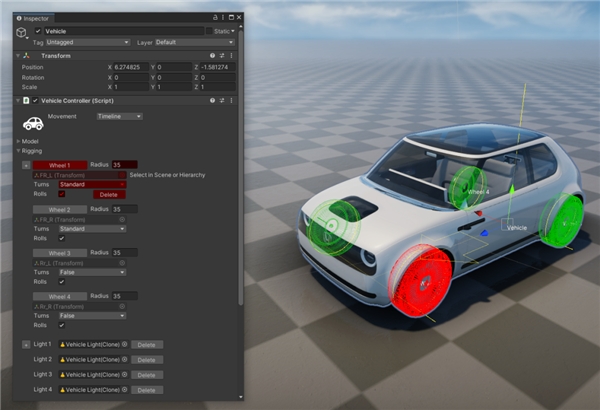
Task: Click the red front wheel gizmo
Action: click(421, 281)
